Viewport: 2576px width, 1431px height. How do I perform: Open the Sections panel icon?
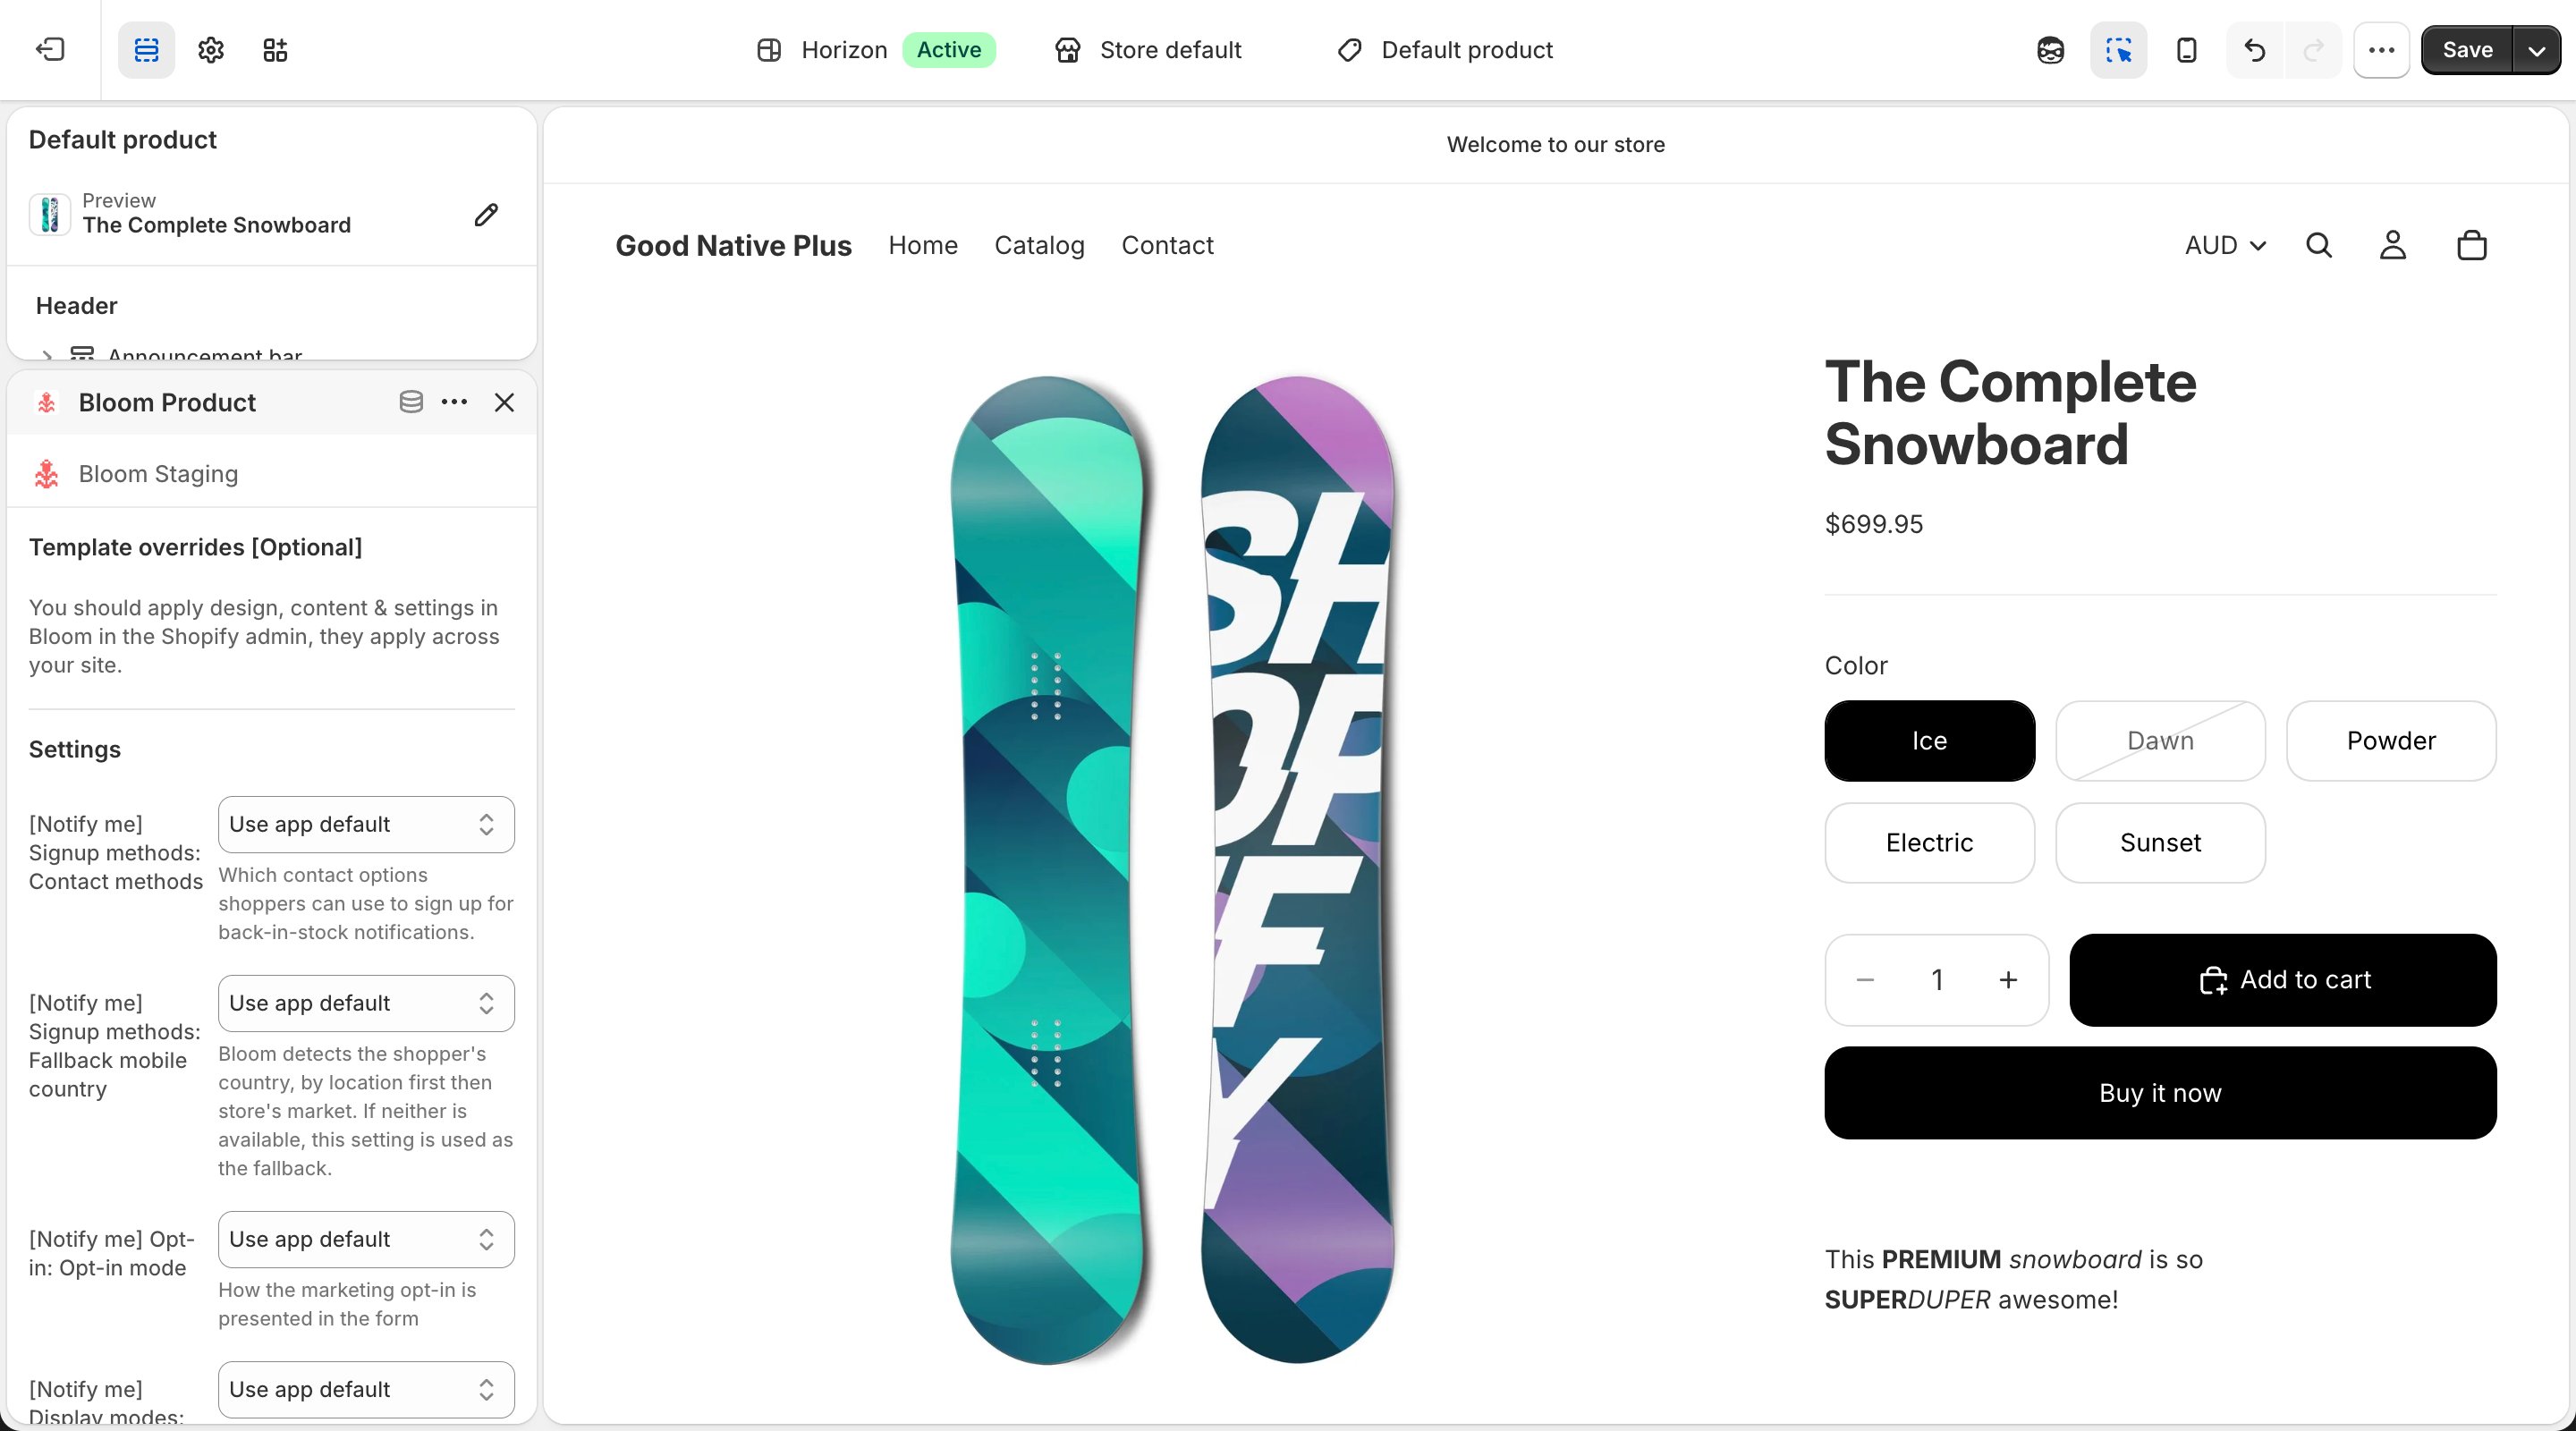click(146, 50)
